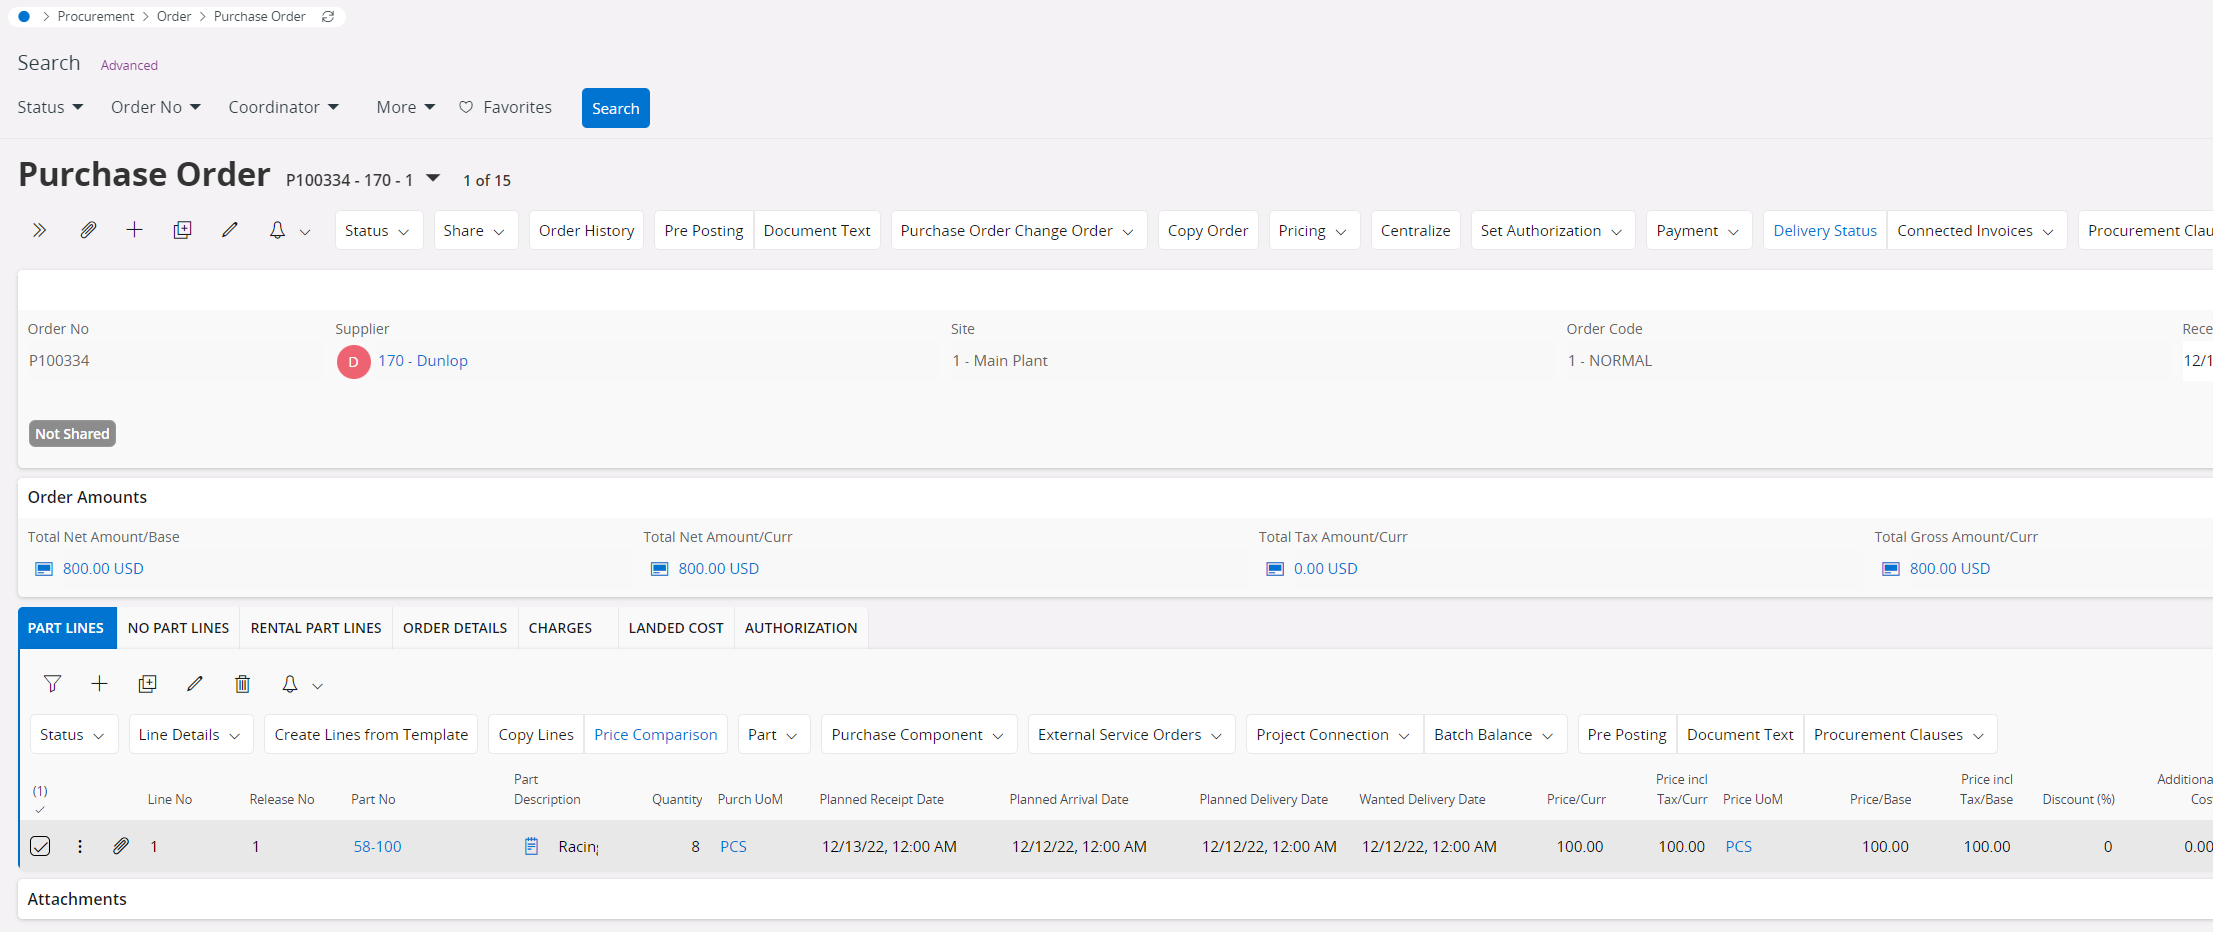The height and width of the screenshot is (932, 2213).
Task: Open the three-dot row menu for line 1
Action: click(80, 847)
